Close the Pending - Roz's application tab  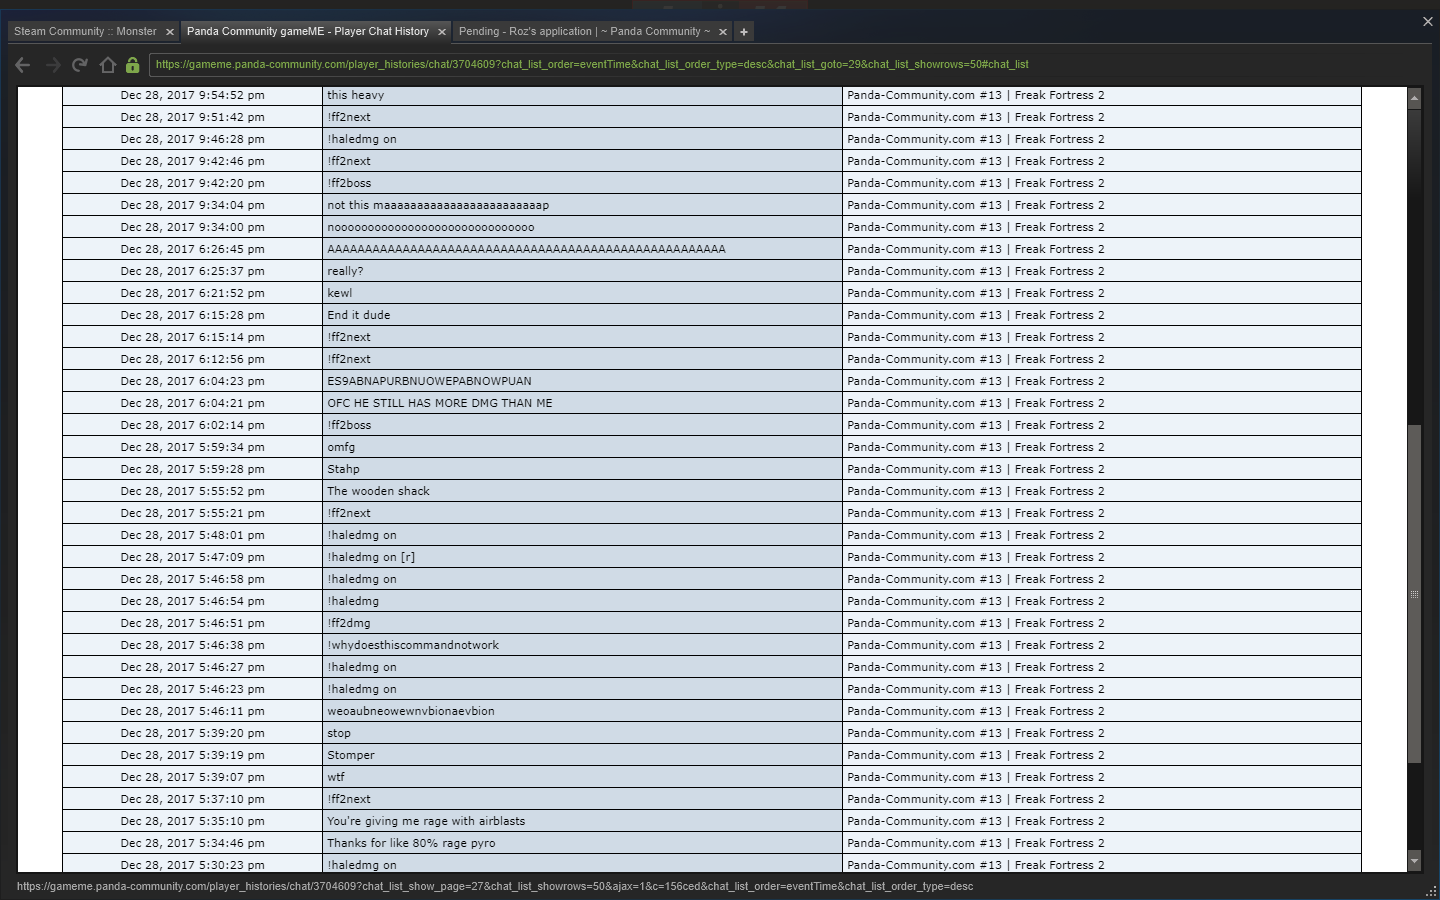pos(723,32)
